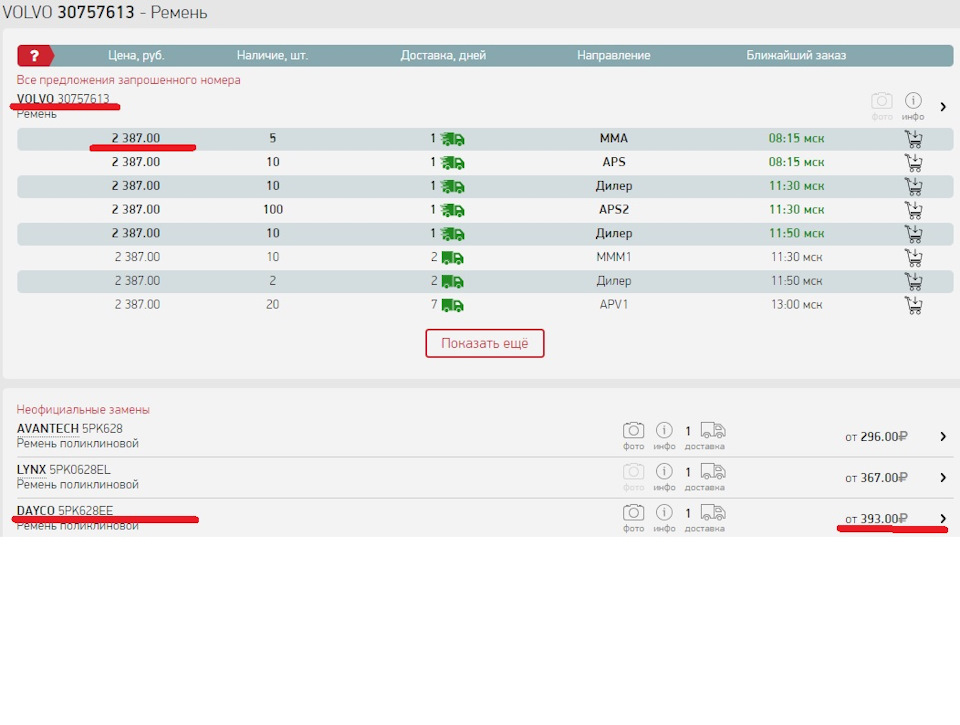Click delivery truck icon for DAYCO 5PK628EE
Image resolution: width=960 pixels, height=725 pixels.
point(712,512)
